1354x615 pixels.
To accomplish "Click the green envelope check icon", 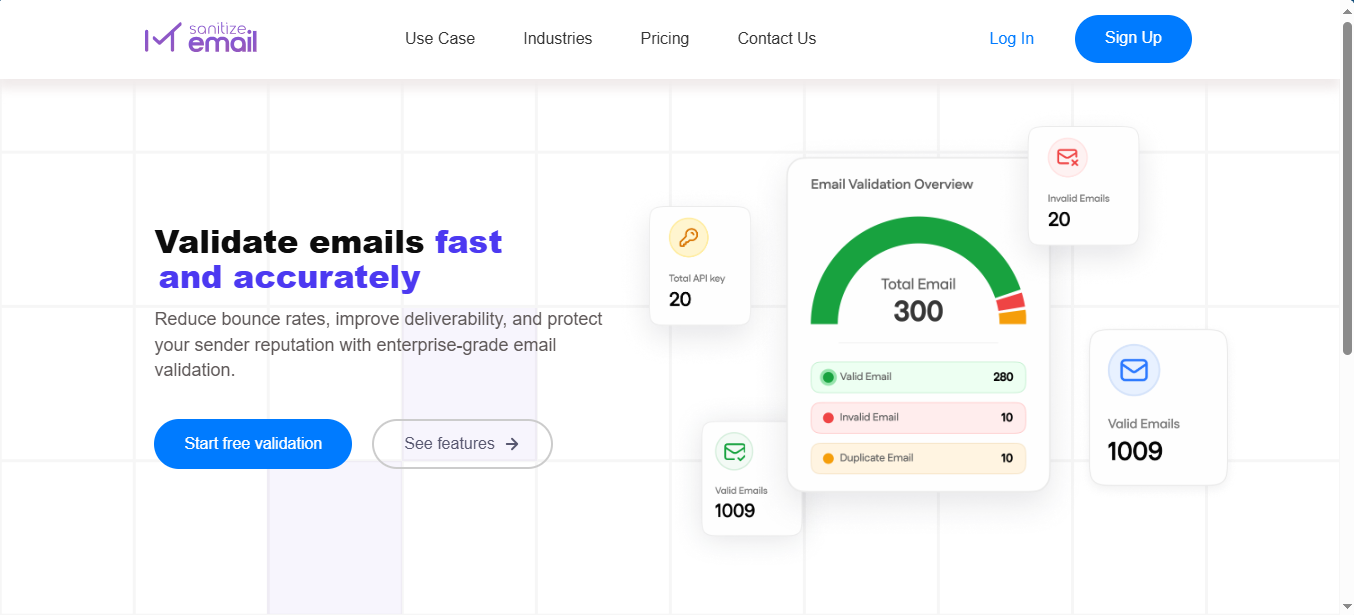I will pos(734,451).
